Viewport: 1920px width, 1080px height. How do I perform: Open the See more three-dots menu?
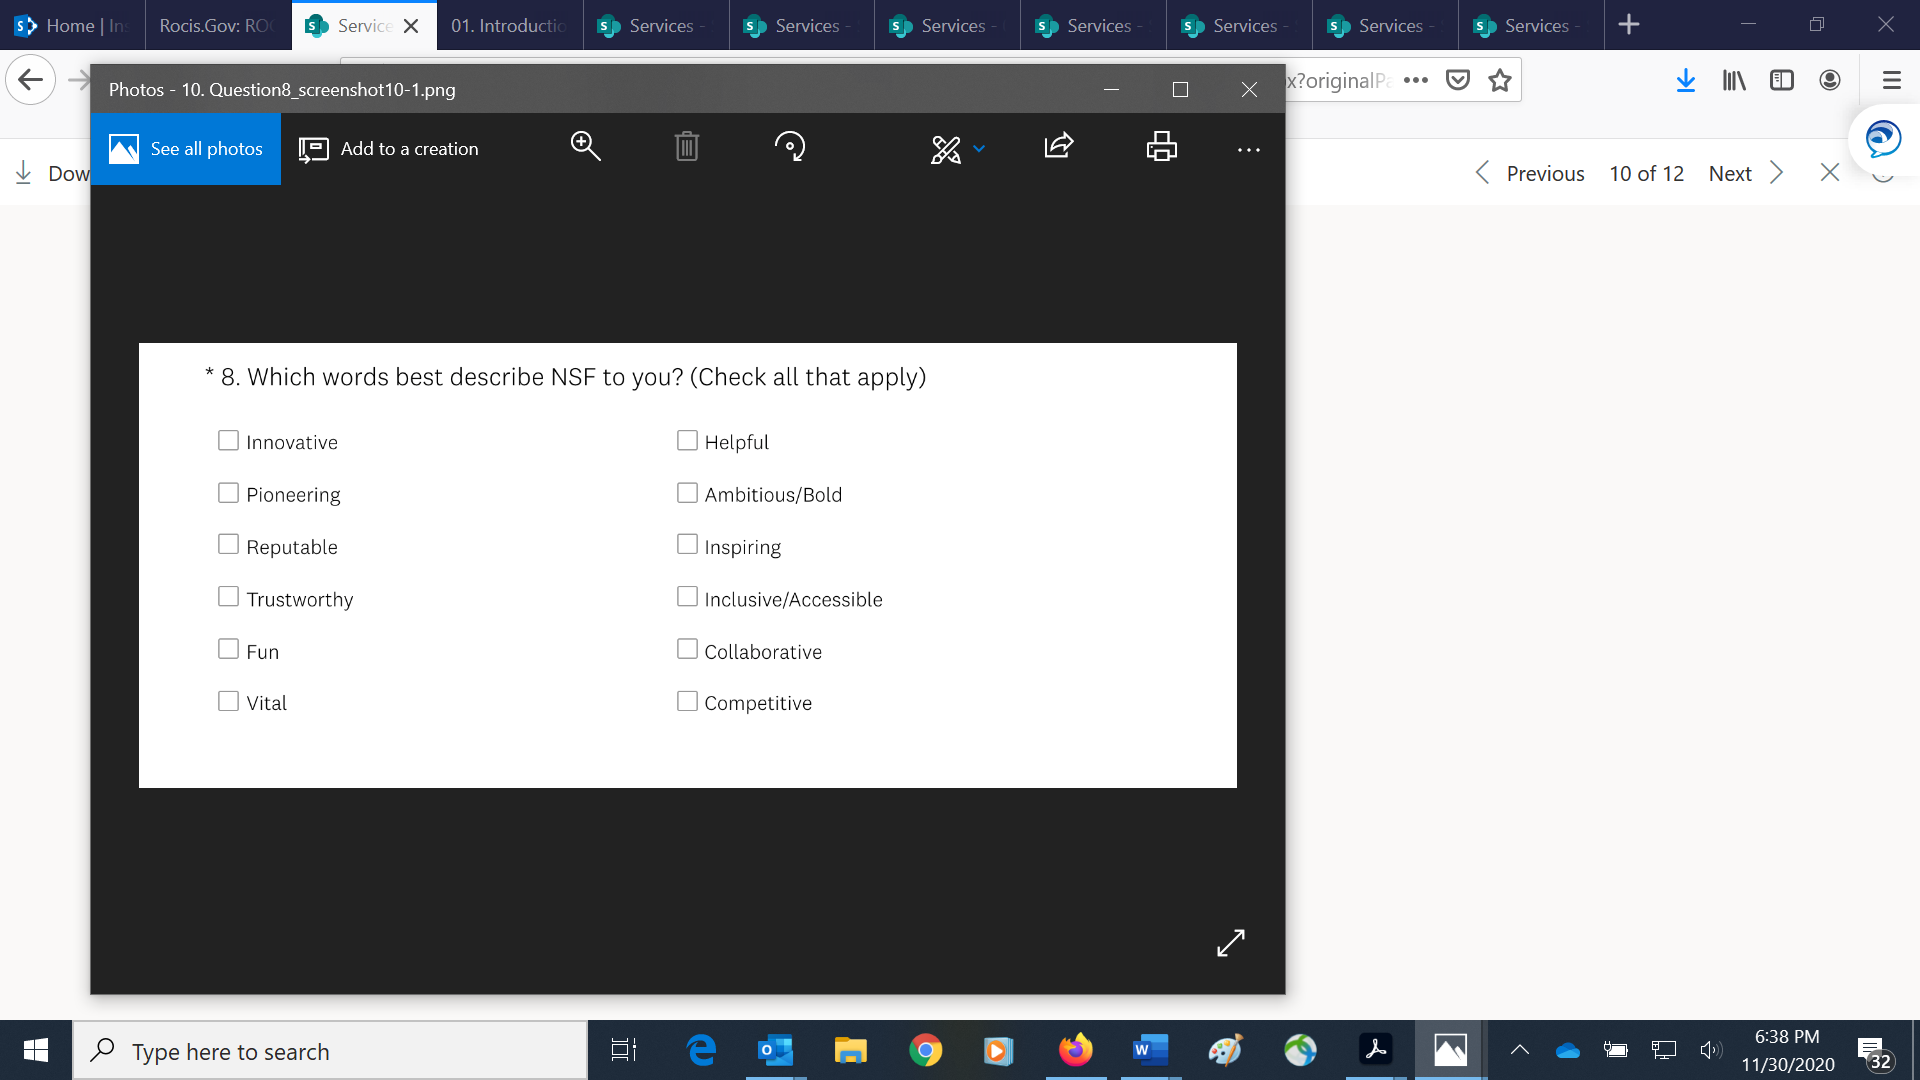tap(1248, 150)
